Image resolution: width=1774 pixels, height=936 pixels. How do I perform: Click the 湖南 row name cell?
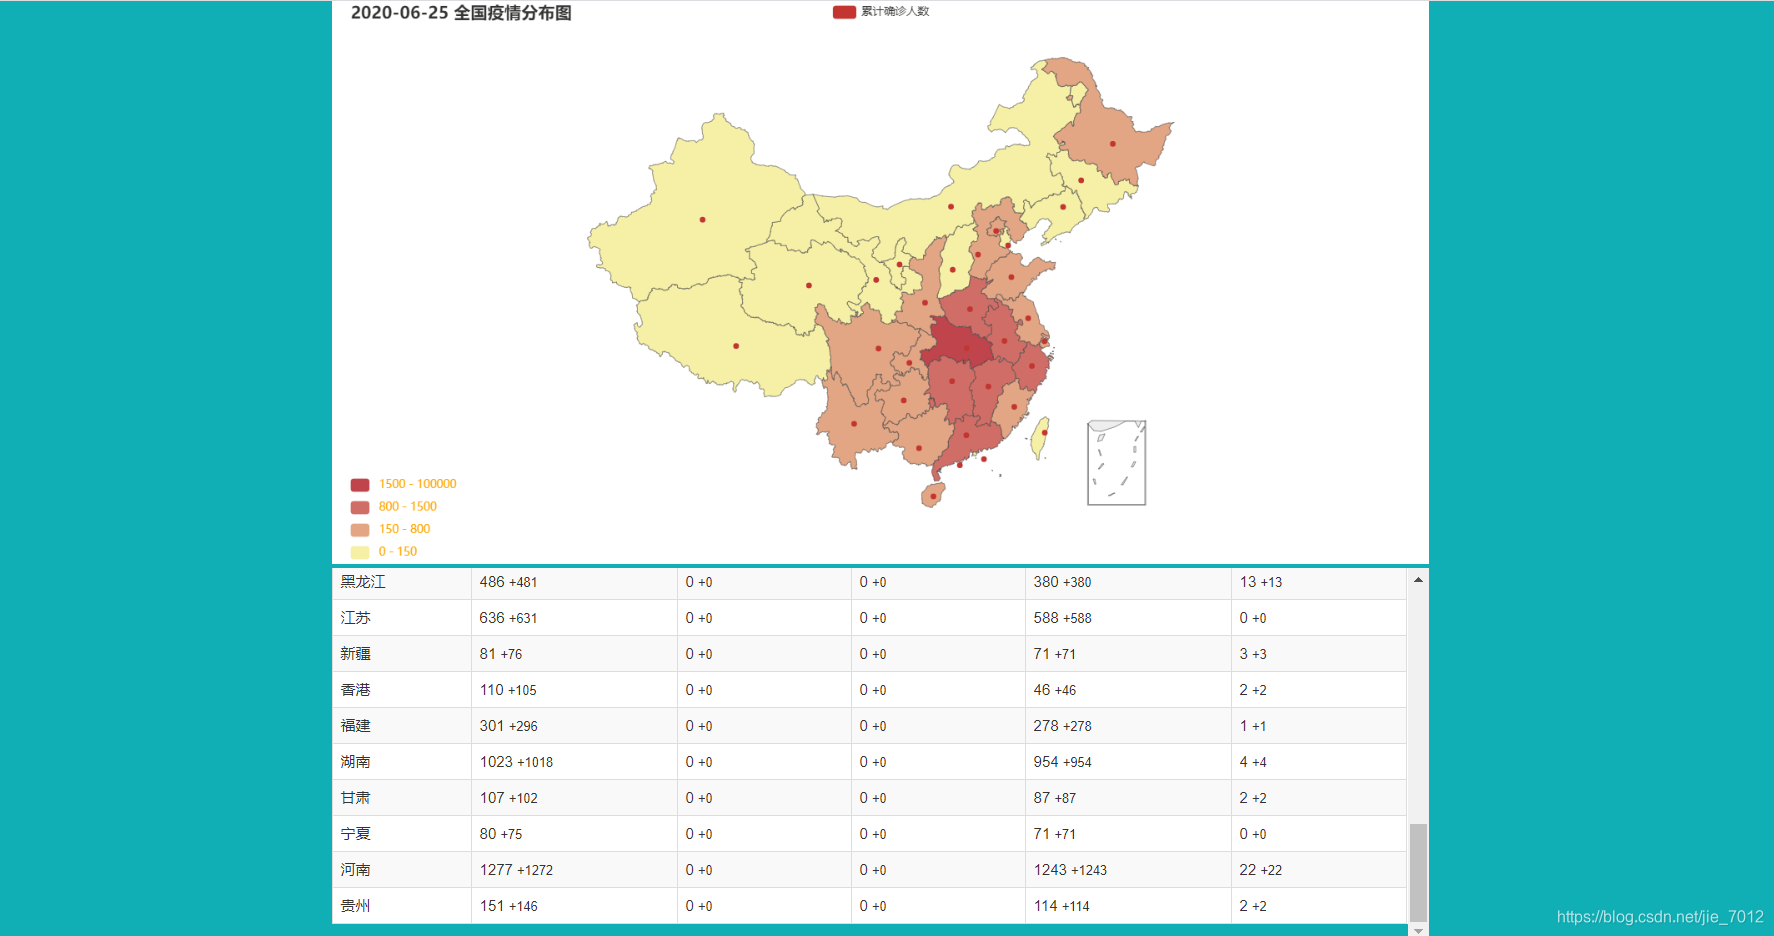pyautogui.click(x=402, y=762)
